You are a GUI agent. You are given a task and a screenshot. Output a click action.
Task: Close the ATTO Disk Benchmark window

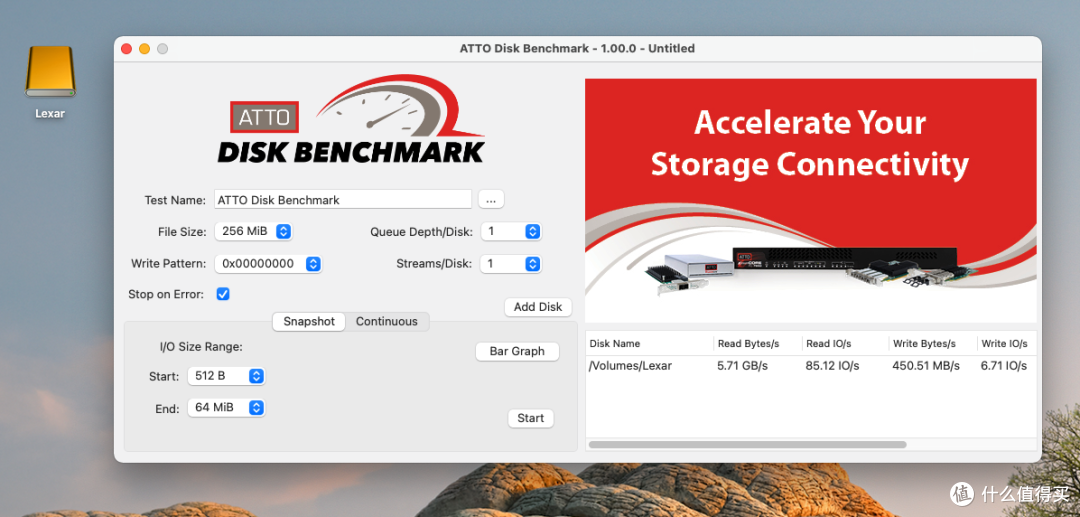[126, 49]
